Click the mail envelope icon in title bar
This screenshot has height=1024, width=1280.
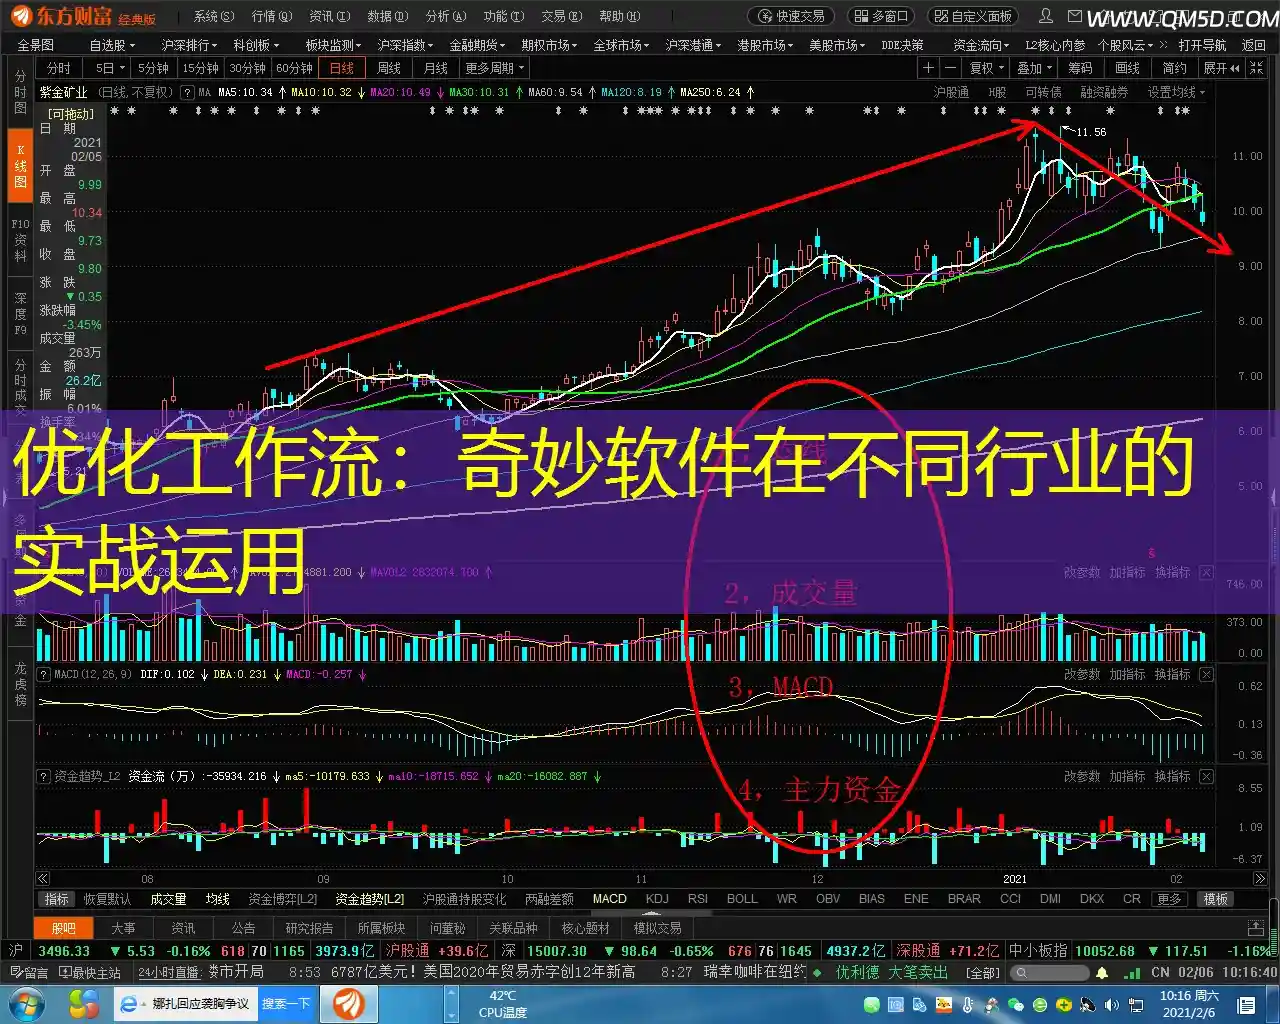(x=1074, y=16)
